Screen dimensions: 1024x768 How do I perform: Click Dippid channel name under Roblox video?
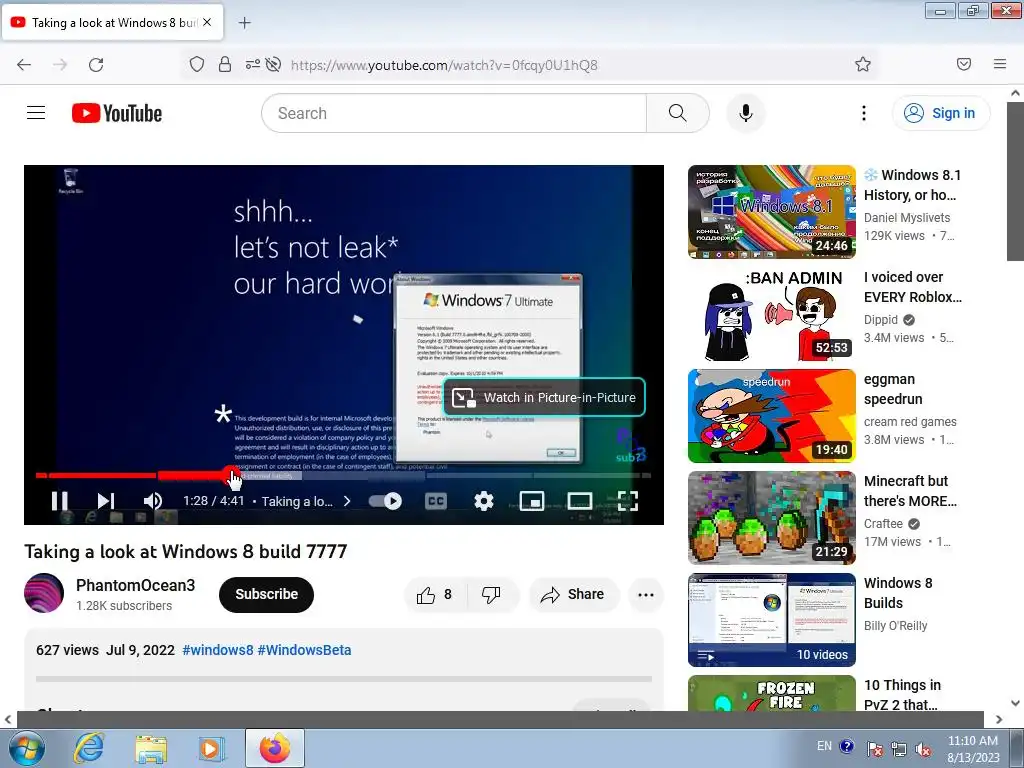[881, 319]
